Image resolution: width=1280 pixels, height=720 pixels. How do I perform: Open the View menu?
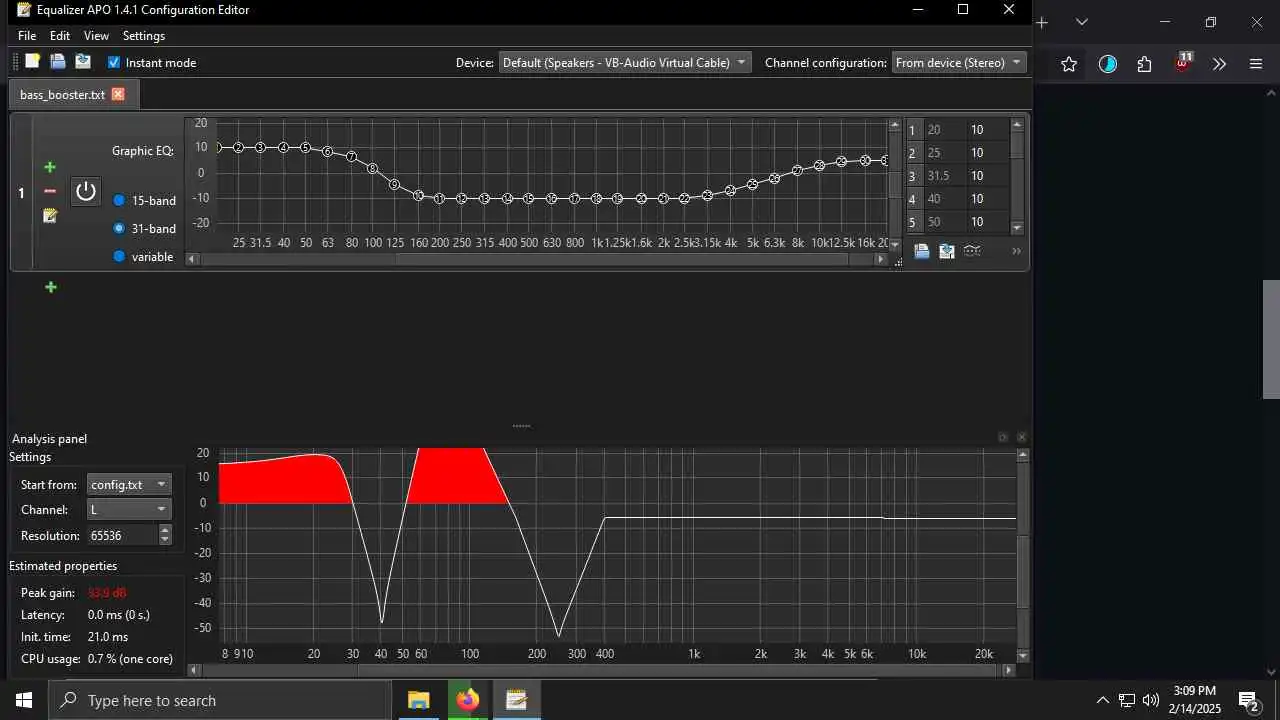tap(96, 35)
